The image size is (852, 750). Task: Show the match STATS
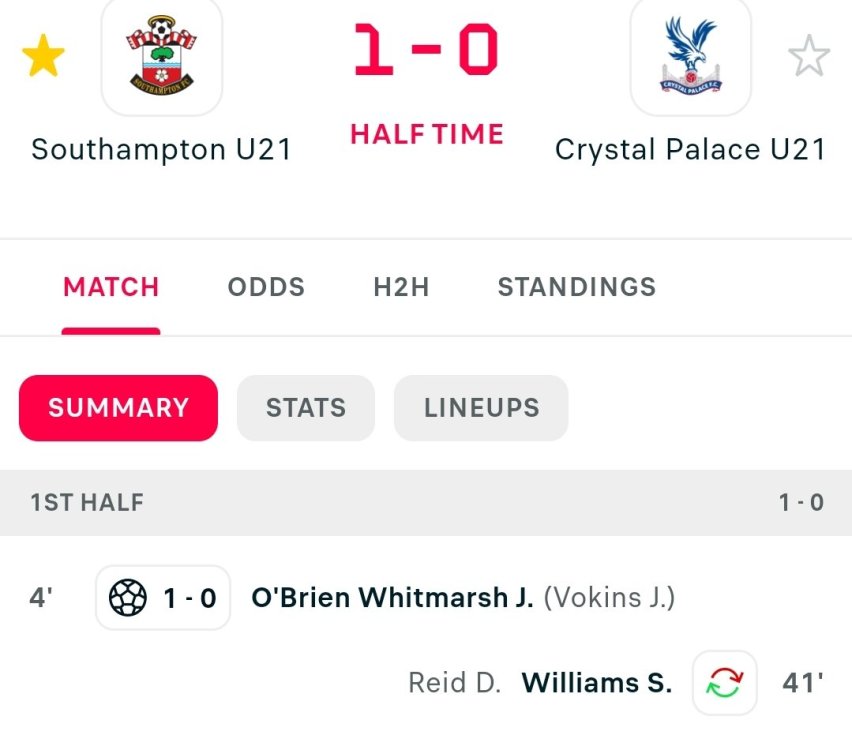(x=306, y=408)
